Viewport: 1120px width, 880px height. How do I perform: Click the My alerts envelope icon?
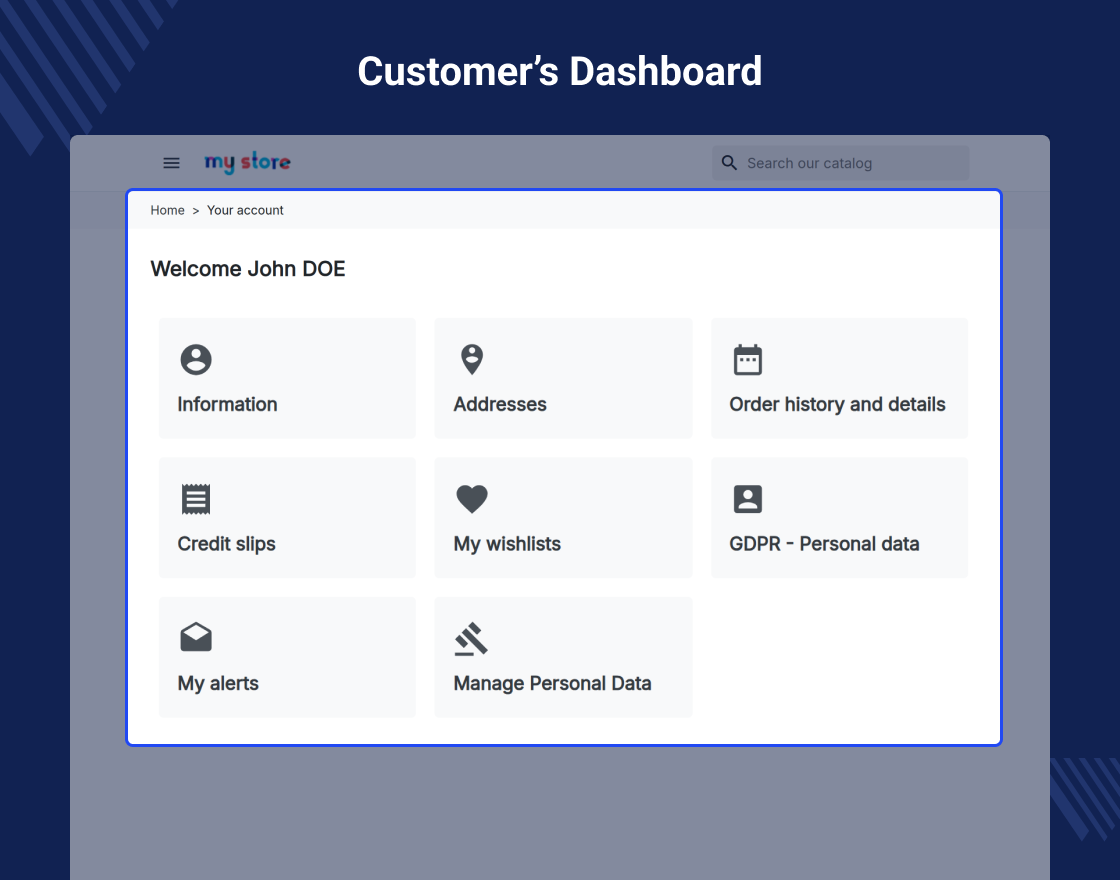pos(196,637)
